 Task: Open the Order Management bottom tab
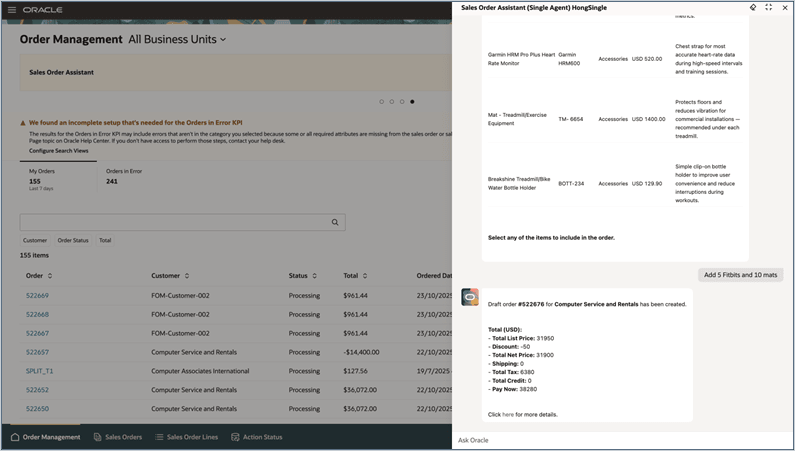click(x=46, y=437)
